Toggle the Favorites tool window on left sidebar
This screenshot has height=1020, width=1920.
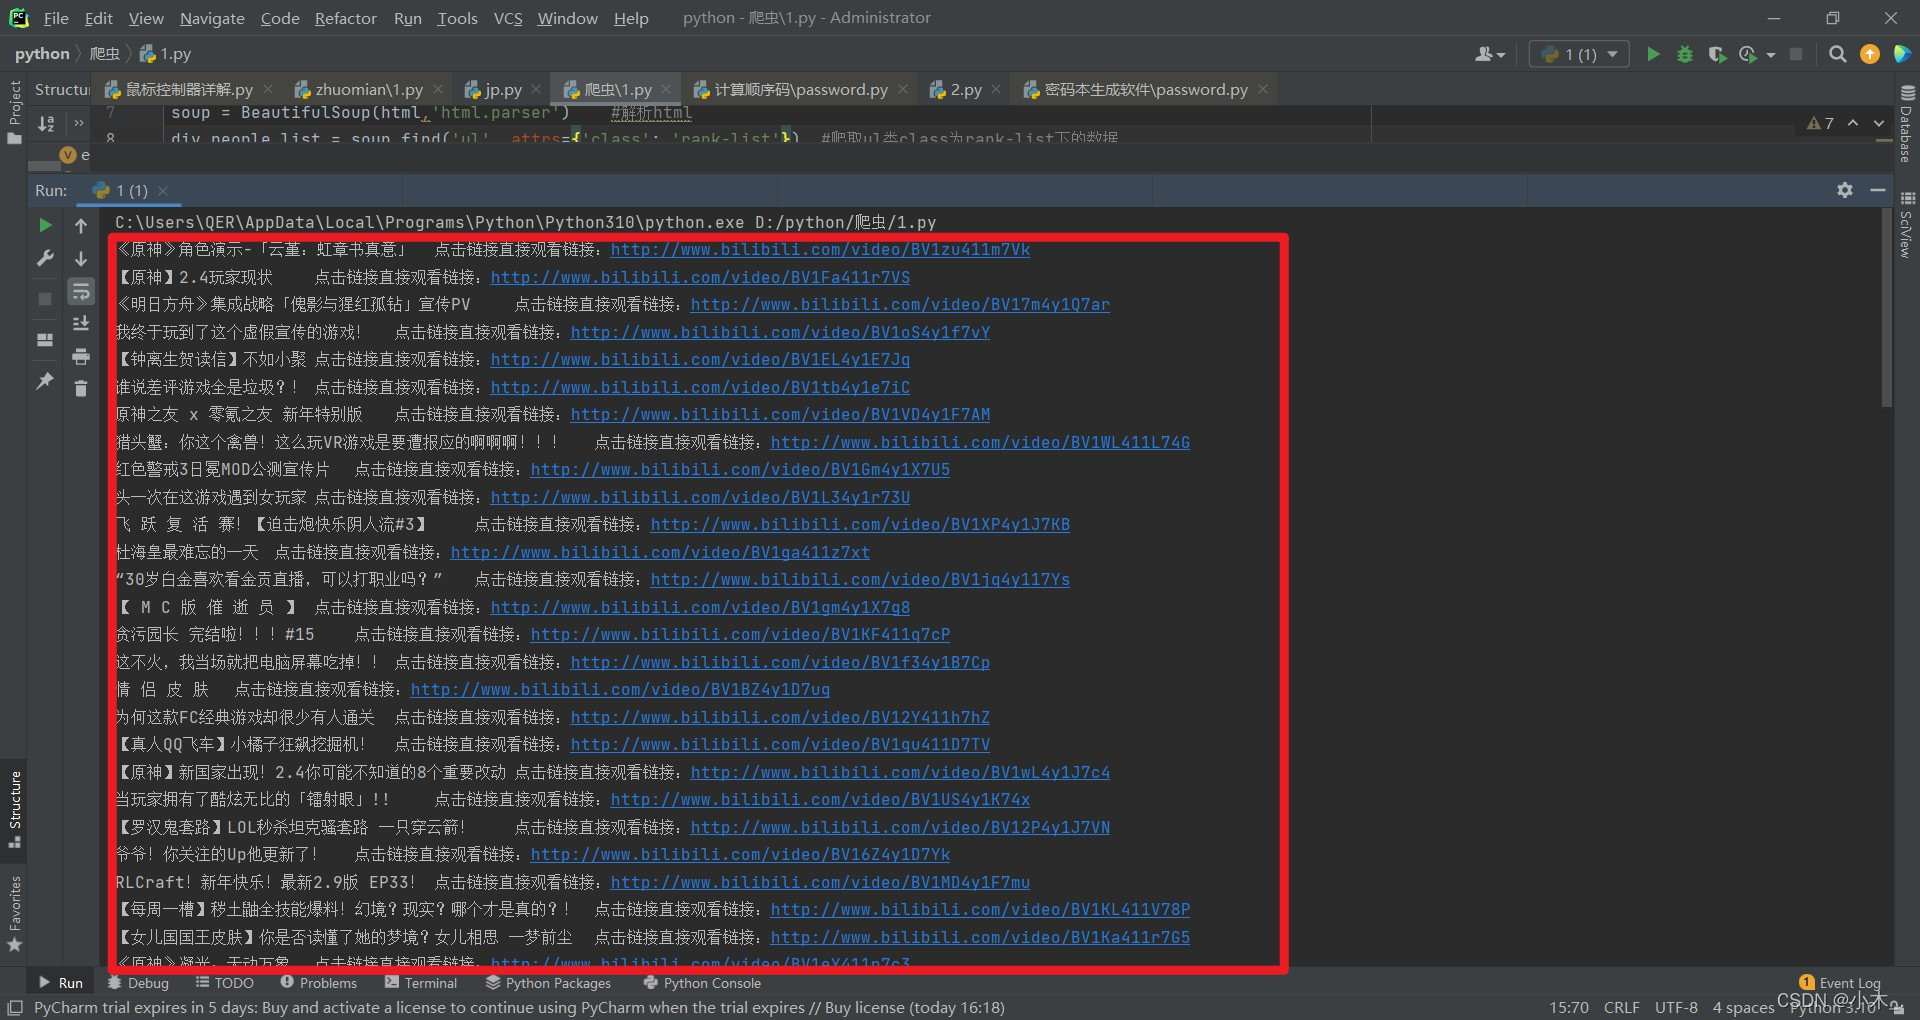pos(14,913)
